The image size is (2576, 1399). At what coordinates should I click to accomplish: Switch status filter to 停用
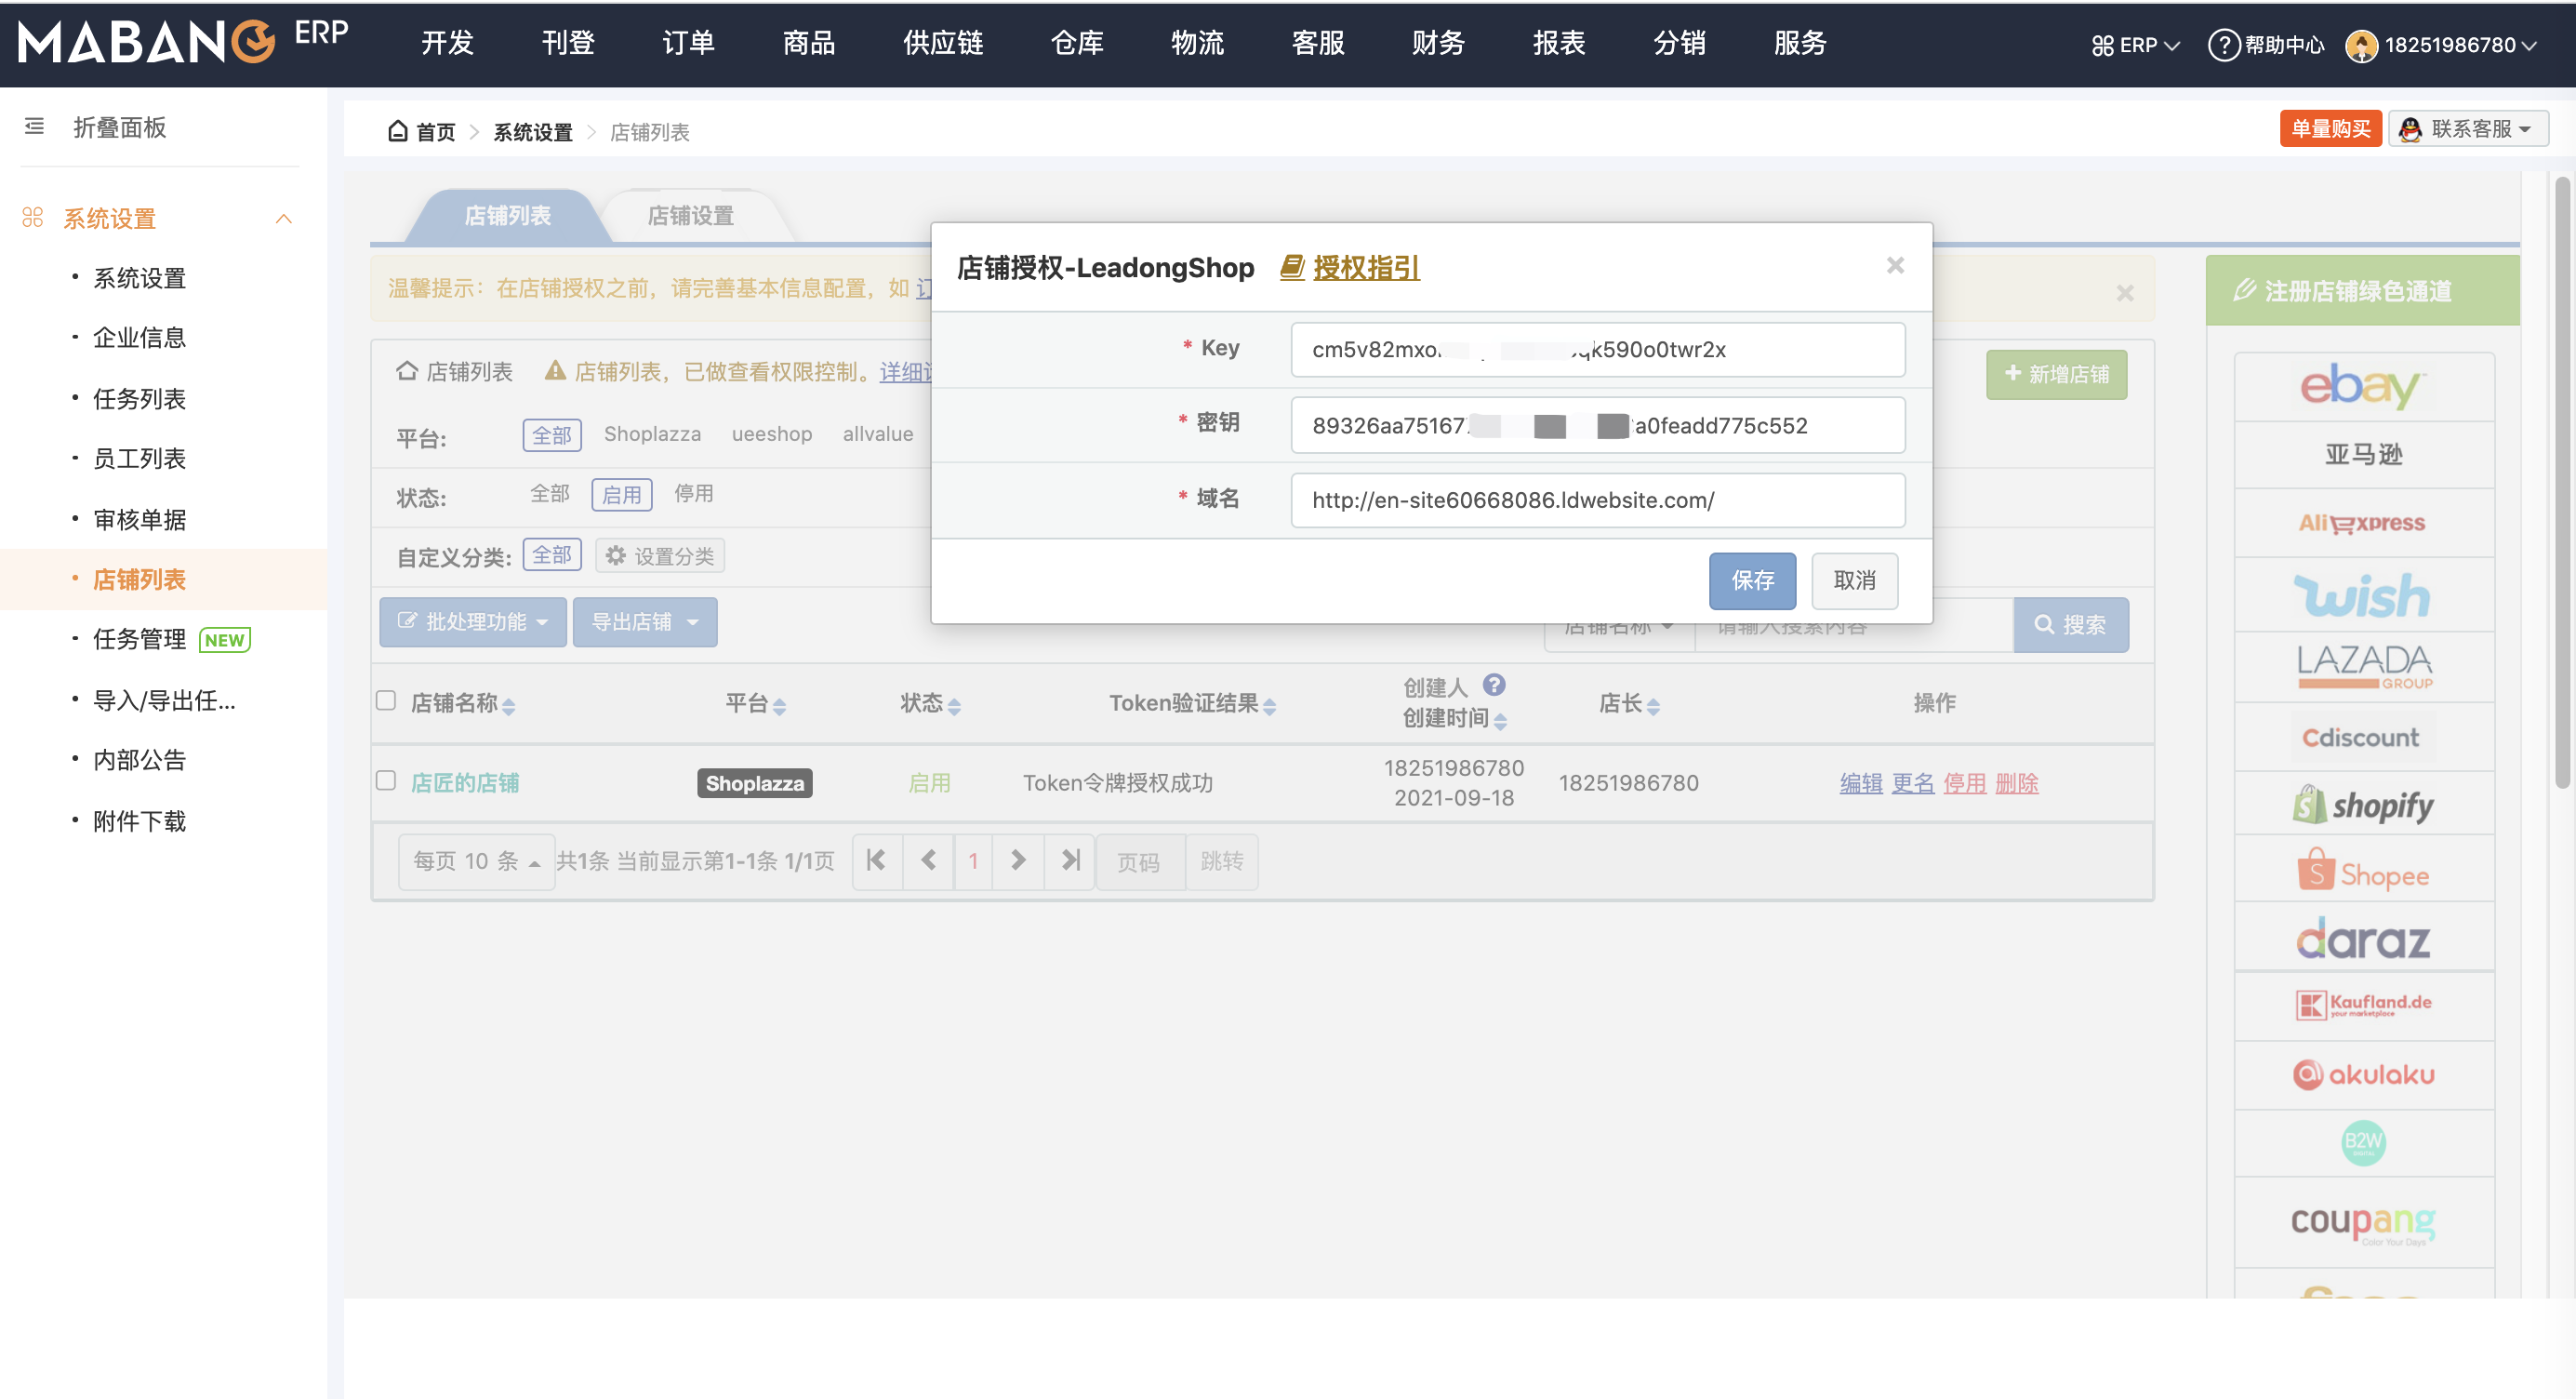693,493
